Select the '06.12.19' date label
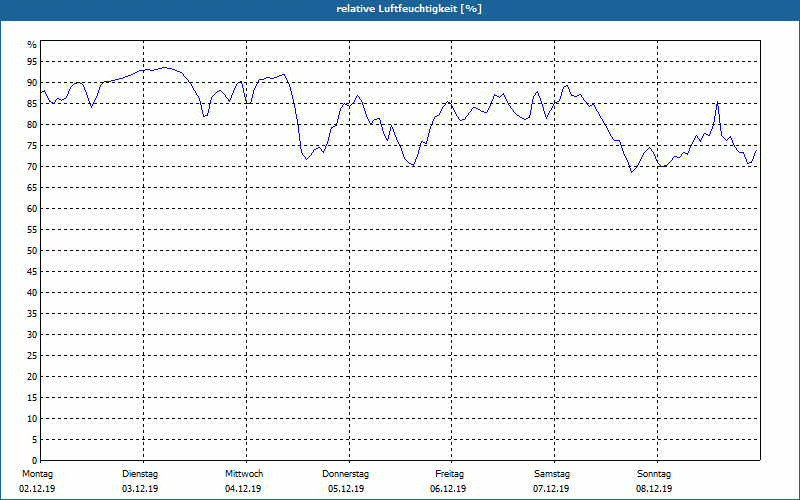Screen dimensions: 800x500 (x=448, y=489)
